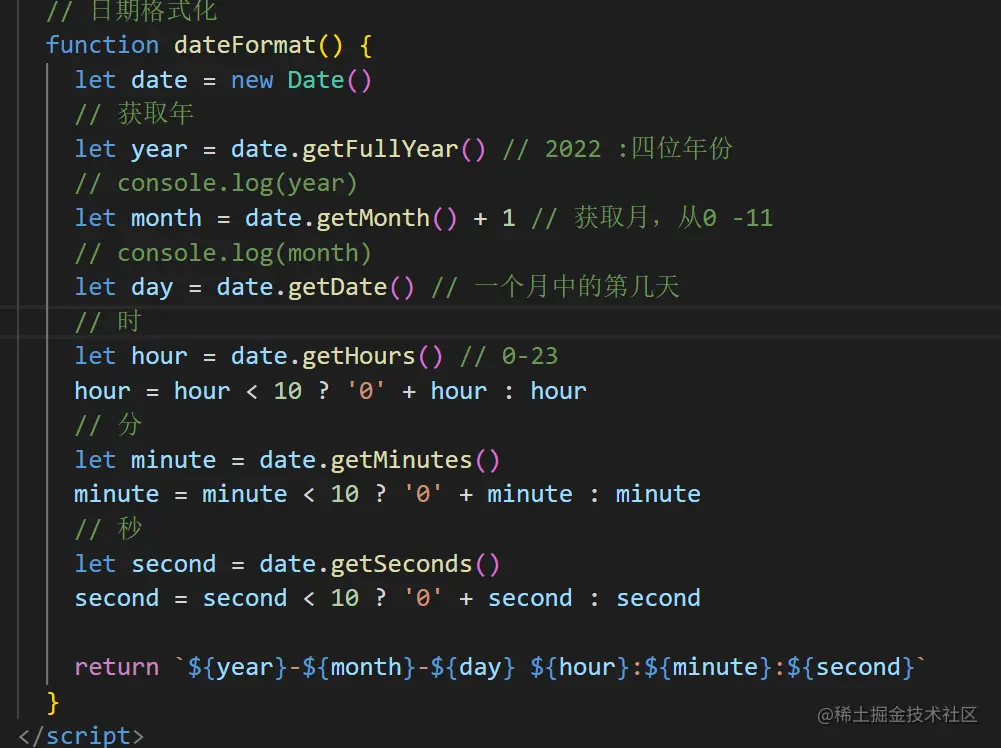Click the function dateFormat() declaration line
The height and width of the screenshot is (748, 1001).
pos(209,45)
